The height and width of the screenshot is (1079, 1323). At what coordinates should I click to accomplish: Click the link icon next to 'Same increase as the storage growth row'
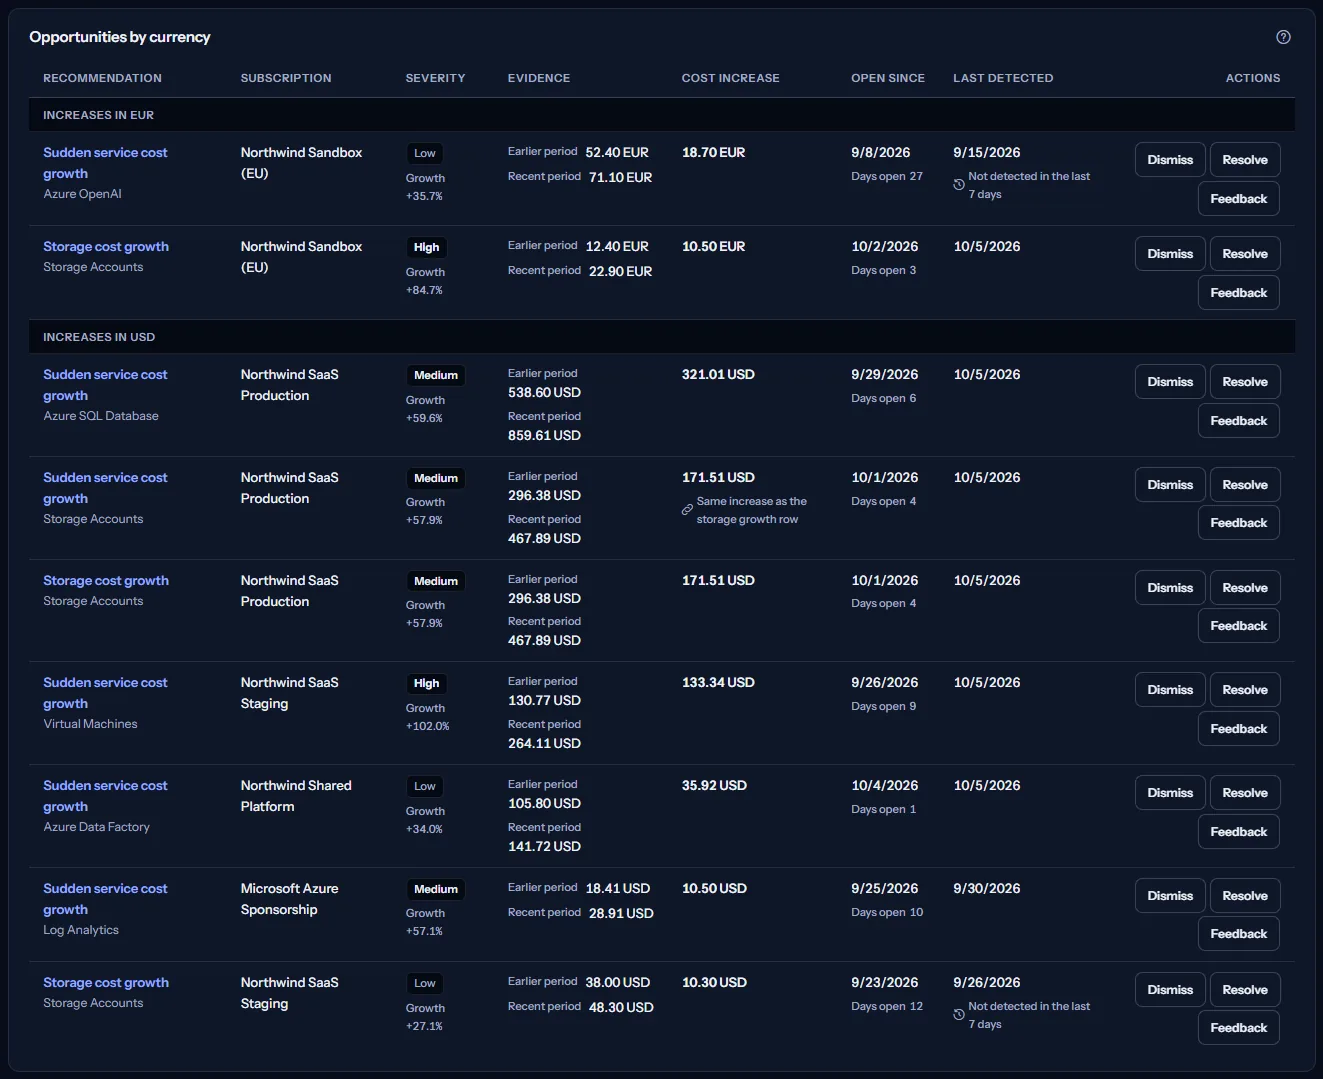pos(687,510)
